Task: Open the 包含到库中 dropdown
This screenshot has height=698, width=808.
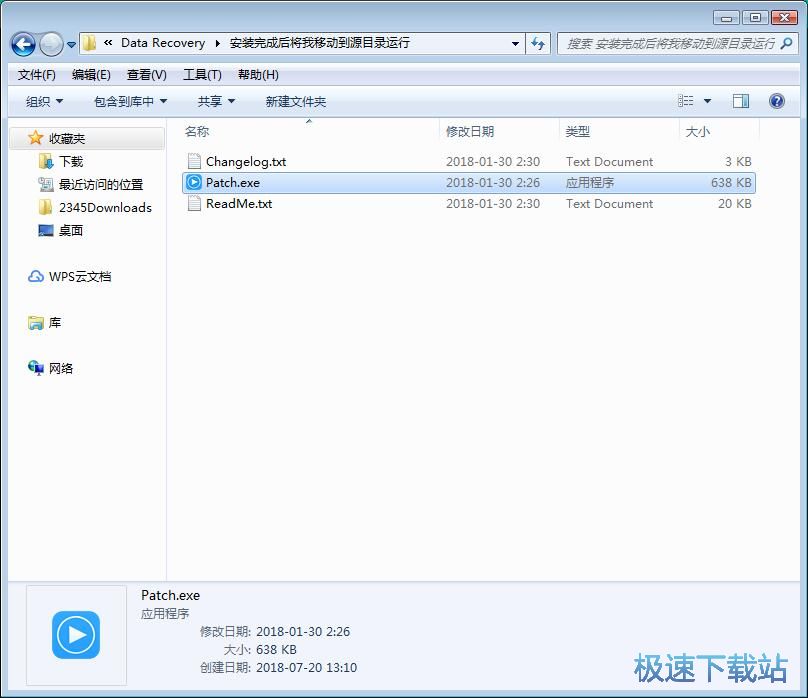Action: click(130, 101)
